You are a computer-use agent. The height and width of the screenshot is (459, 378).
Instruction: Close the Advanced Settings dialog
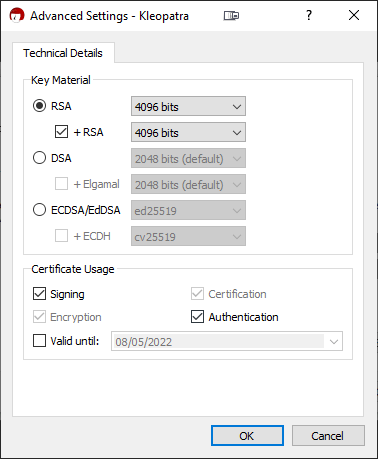(354, 15)
